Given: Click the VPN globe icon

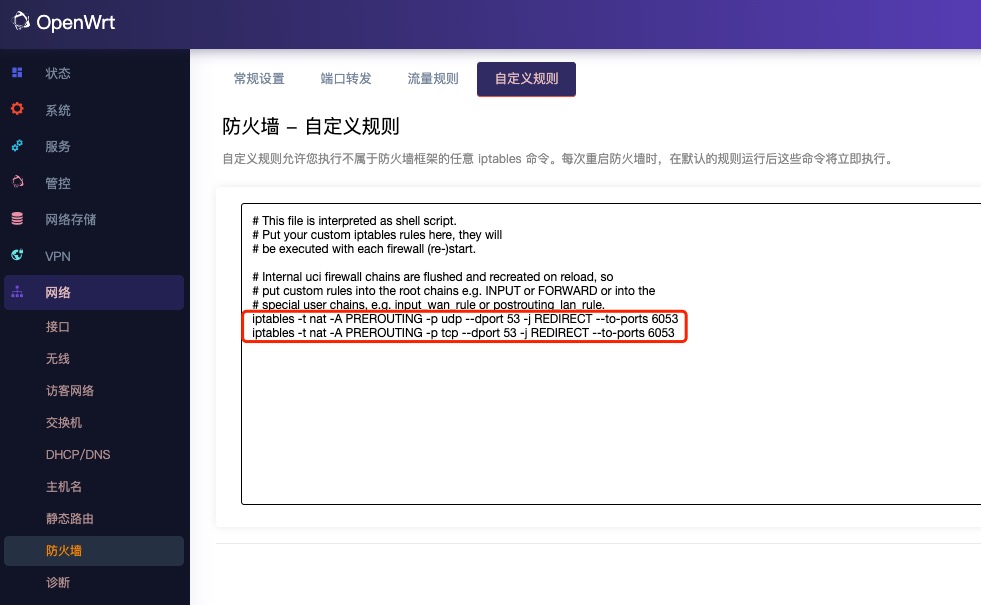Looking at the screenshot, I should click(18, 255).
